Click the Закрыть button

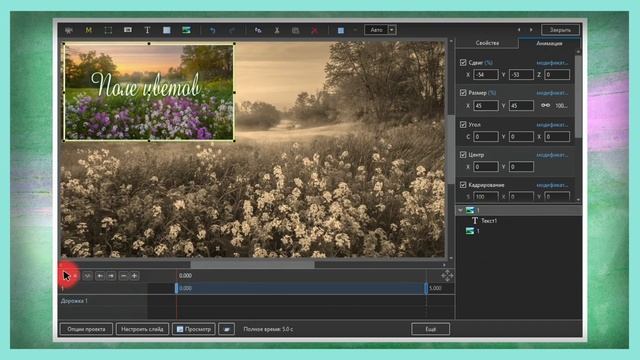[x=560, y=30]
